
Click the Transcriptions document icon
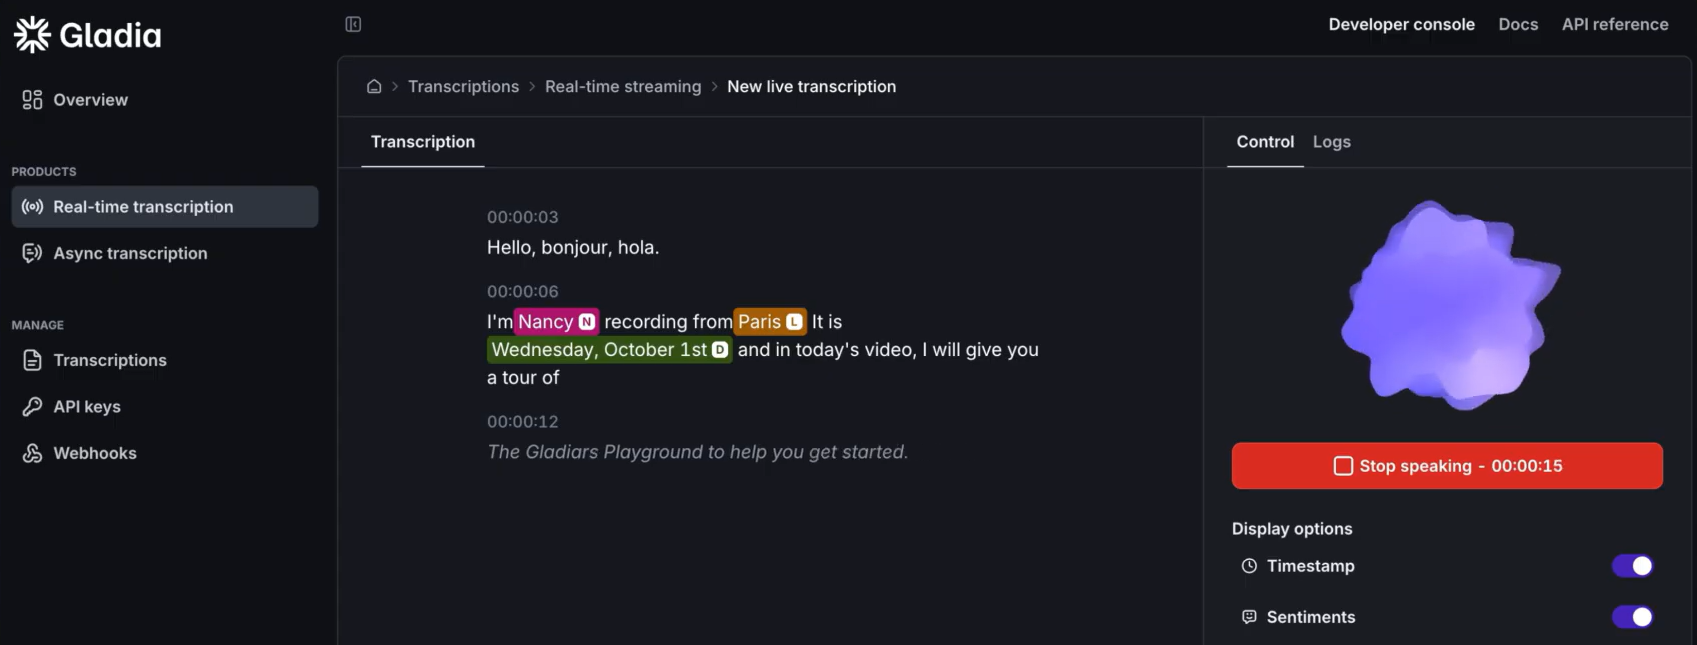32,360
